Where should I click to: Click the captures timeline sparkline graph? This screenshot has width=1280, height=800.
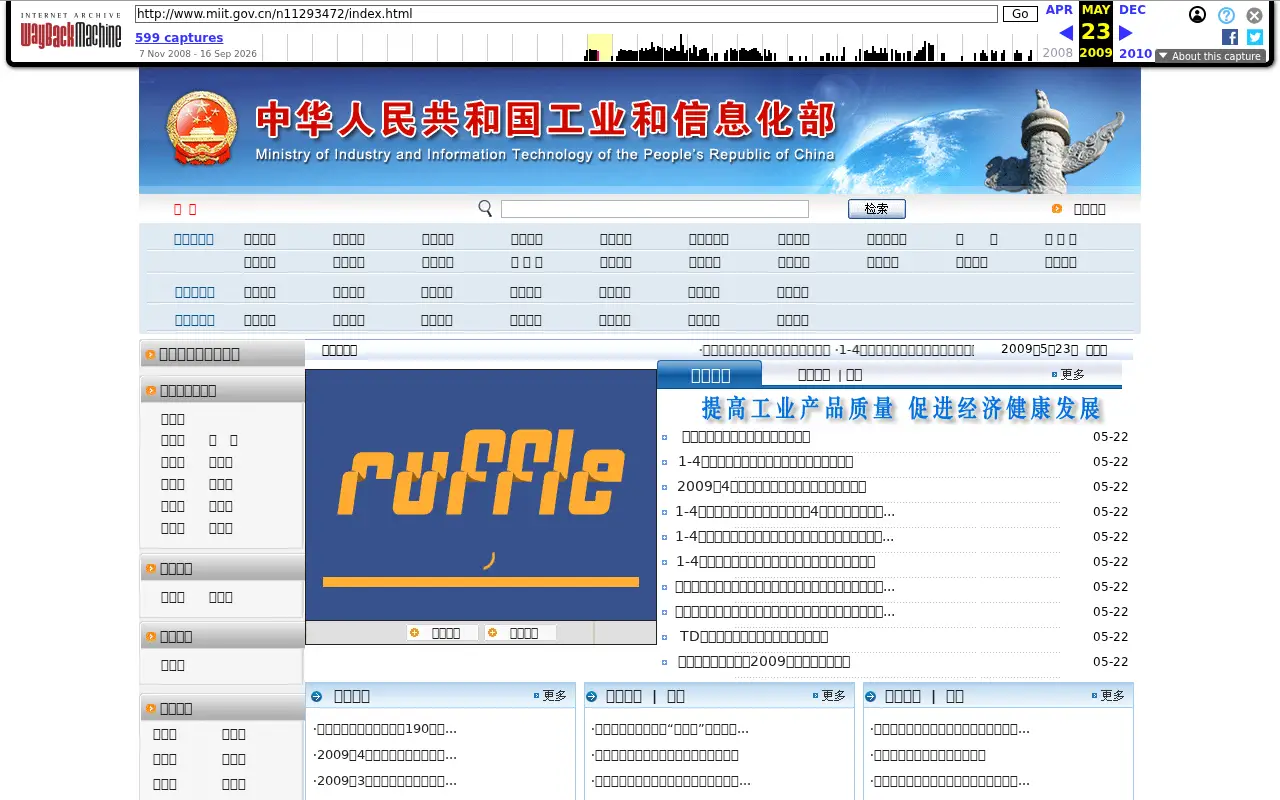650,47
